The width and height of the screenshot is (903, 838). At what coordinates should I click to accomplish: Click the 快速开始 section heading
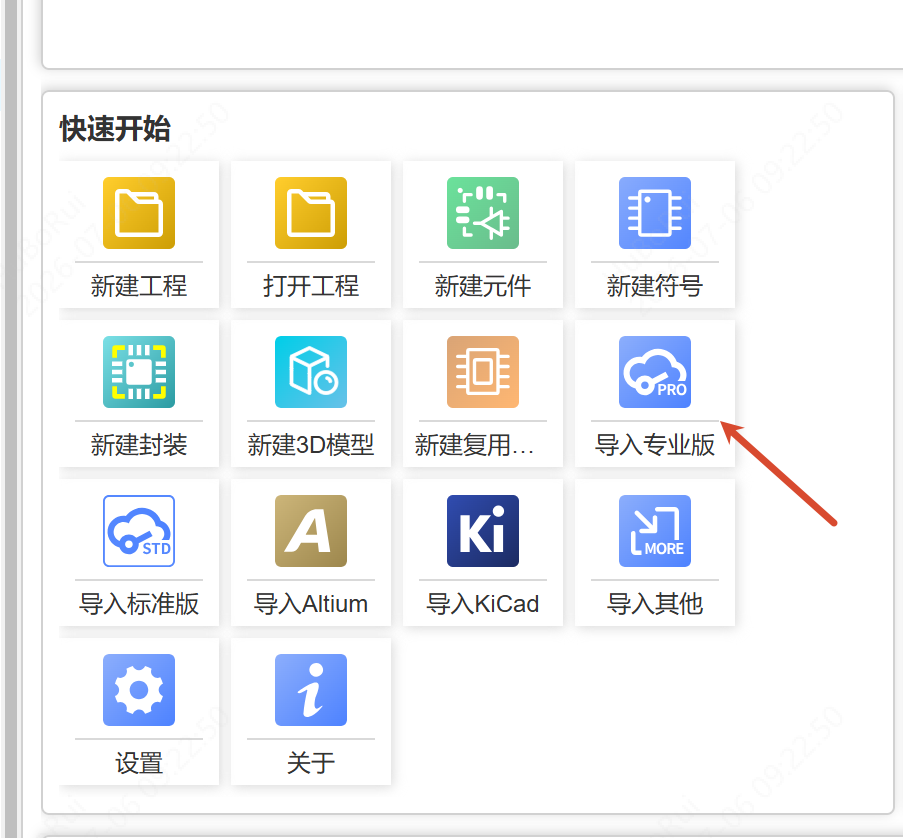115,128
